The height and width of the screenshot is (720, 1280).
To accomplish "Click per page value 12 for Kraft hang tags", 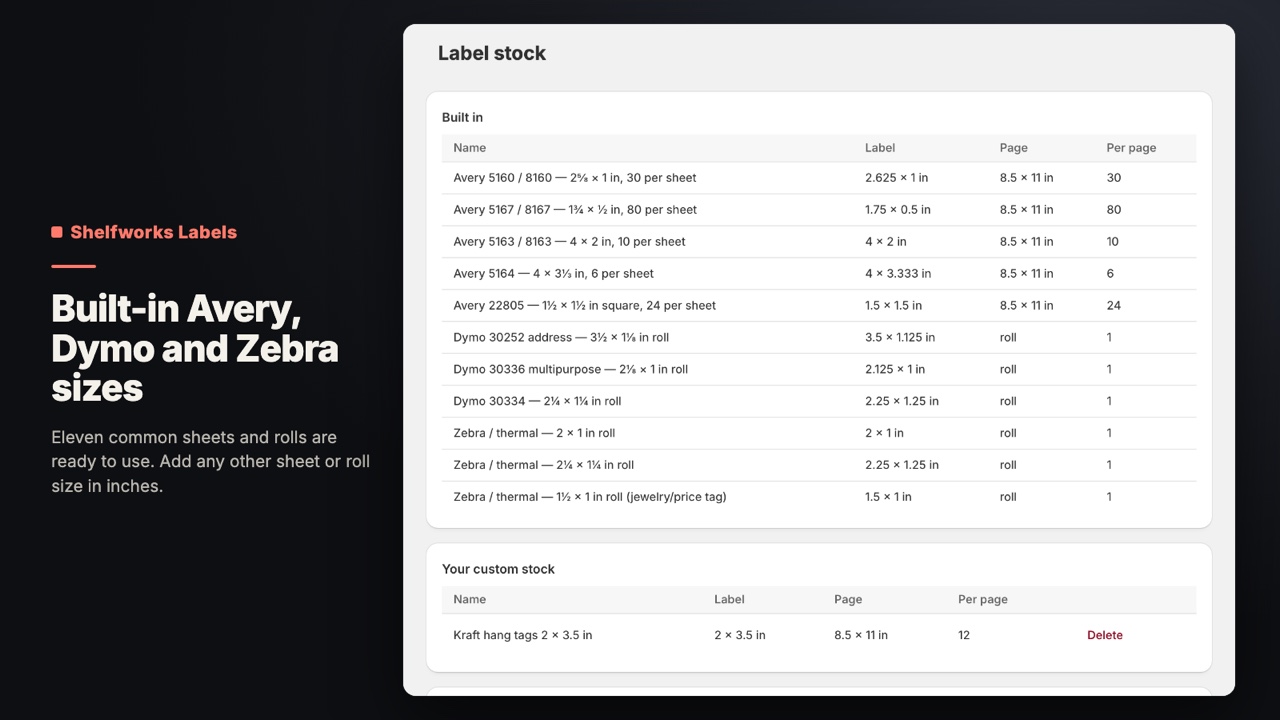I will click(964, 635).
